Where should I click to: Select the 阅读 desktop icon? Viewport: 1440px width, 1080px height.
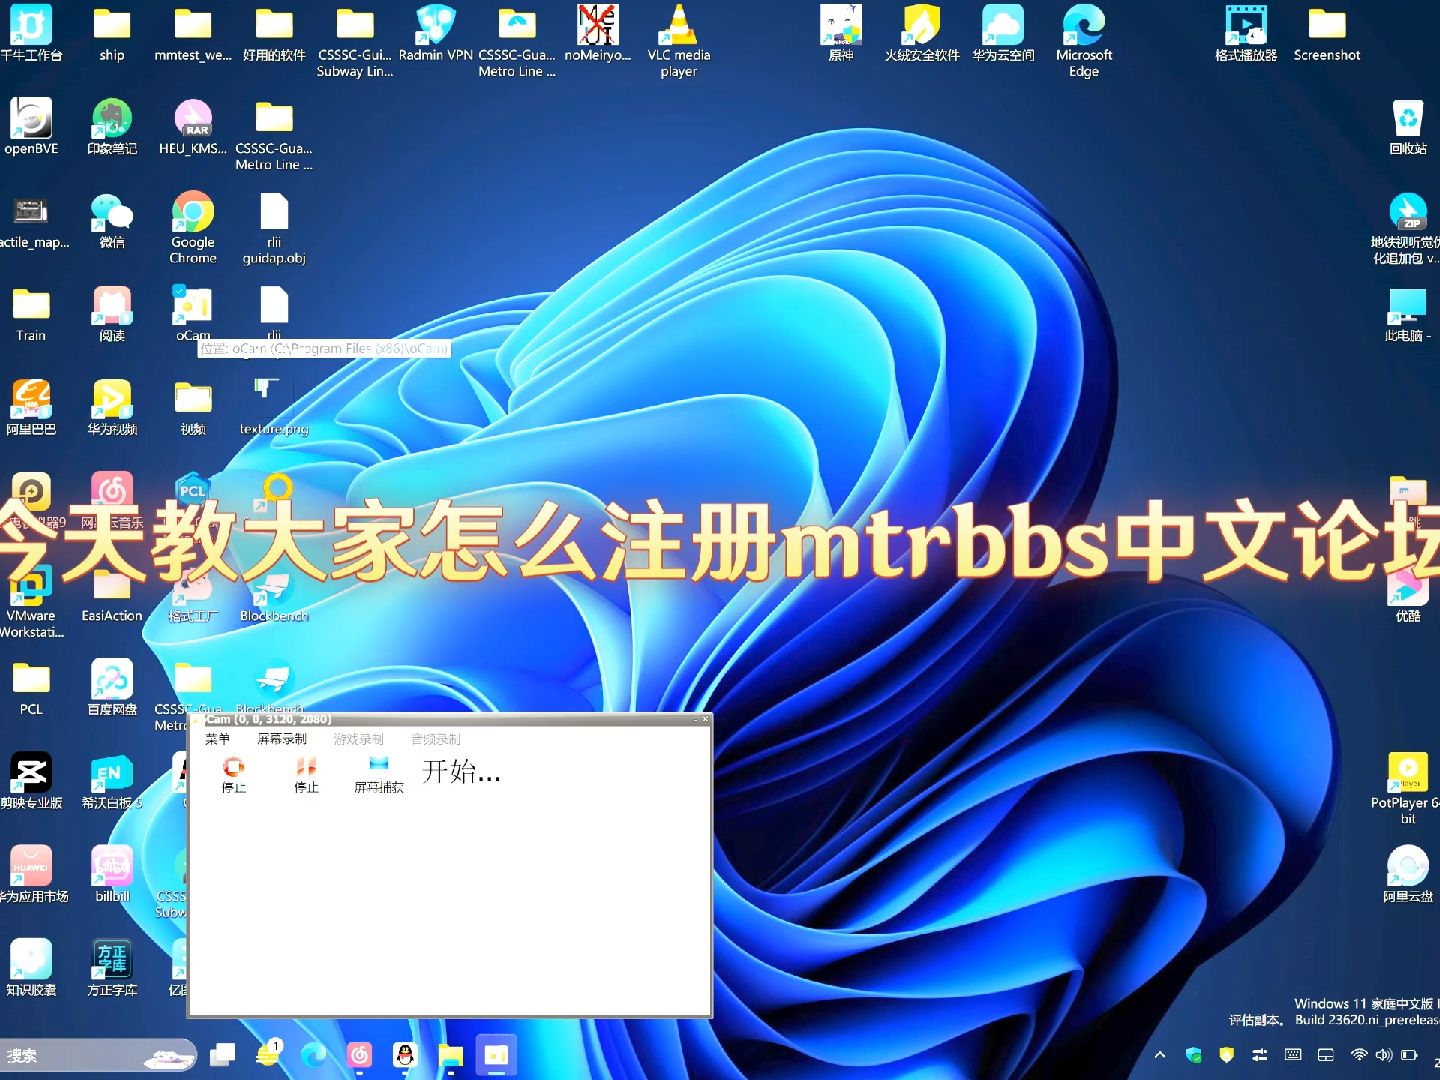click(112, 314)
